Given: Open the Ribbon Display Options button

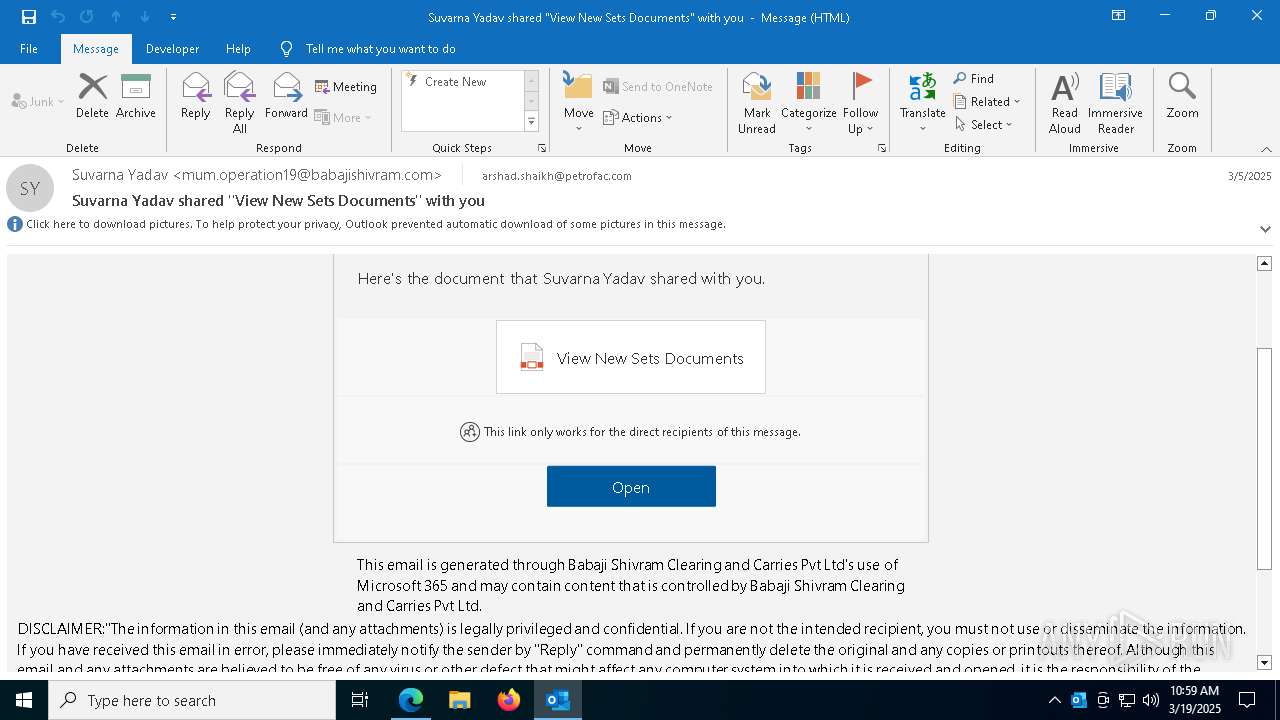Looking at the screenshot, I should click(1119, 16).
